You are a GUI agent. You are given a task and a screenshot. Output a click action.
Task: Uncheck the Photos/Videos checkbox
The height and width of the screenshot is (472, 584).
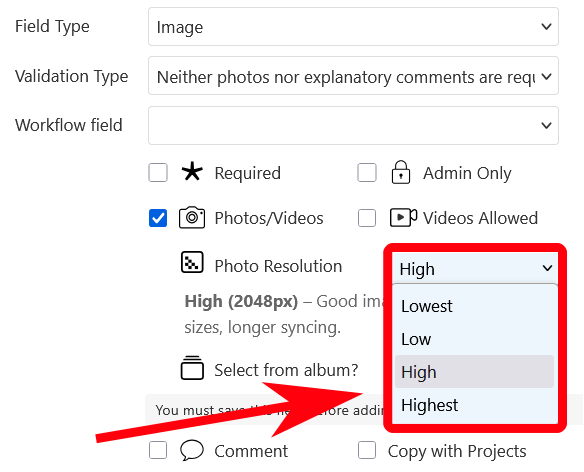(158, 218)
